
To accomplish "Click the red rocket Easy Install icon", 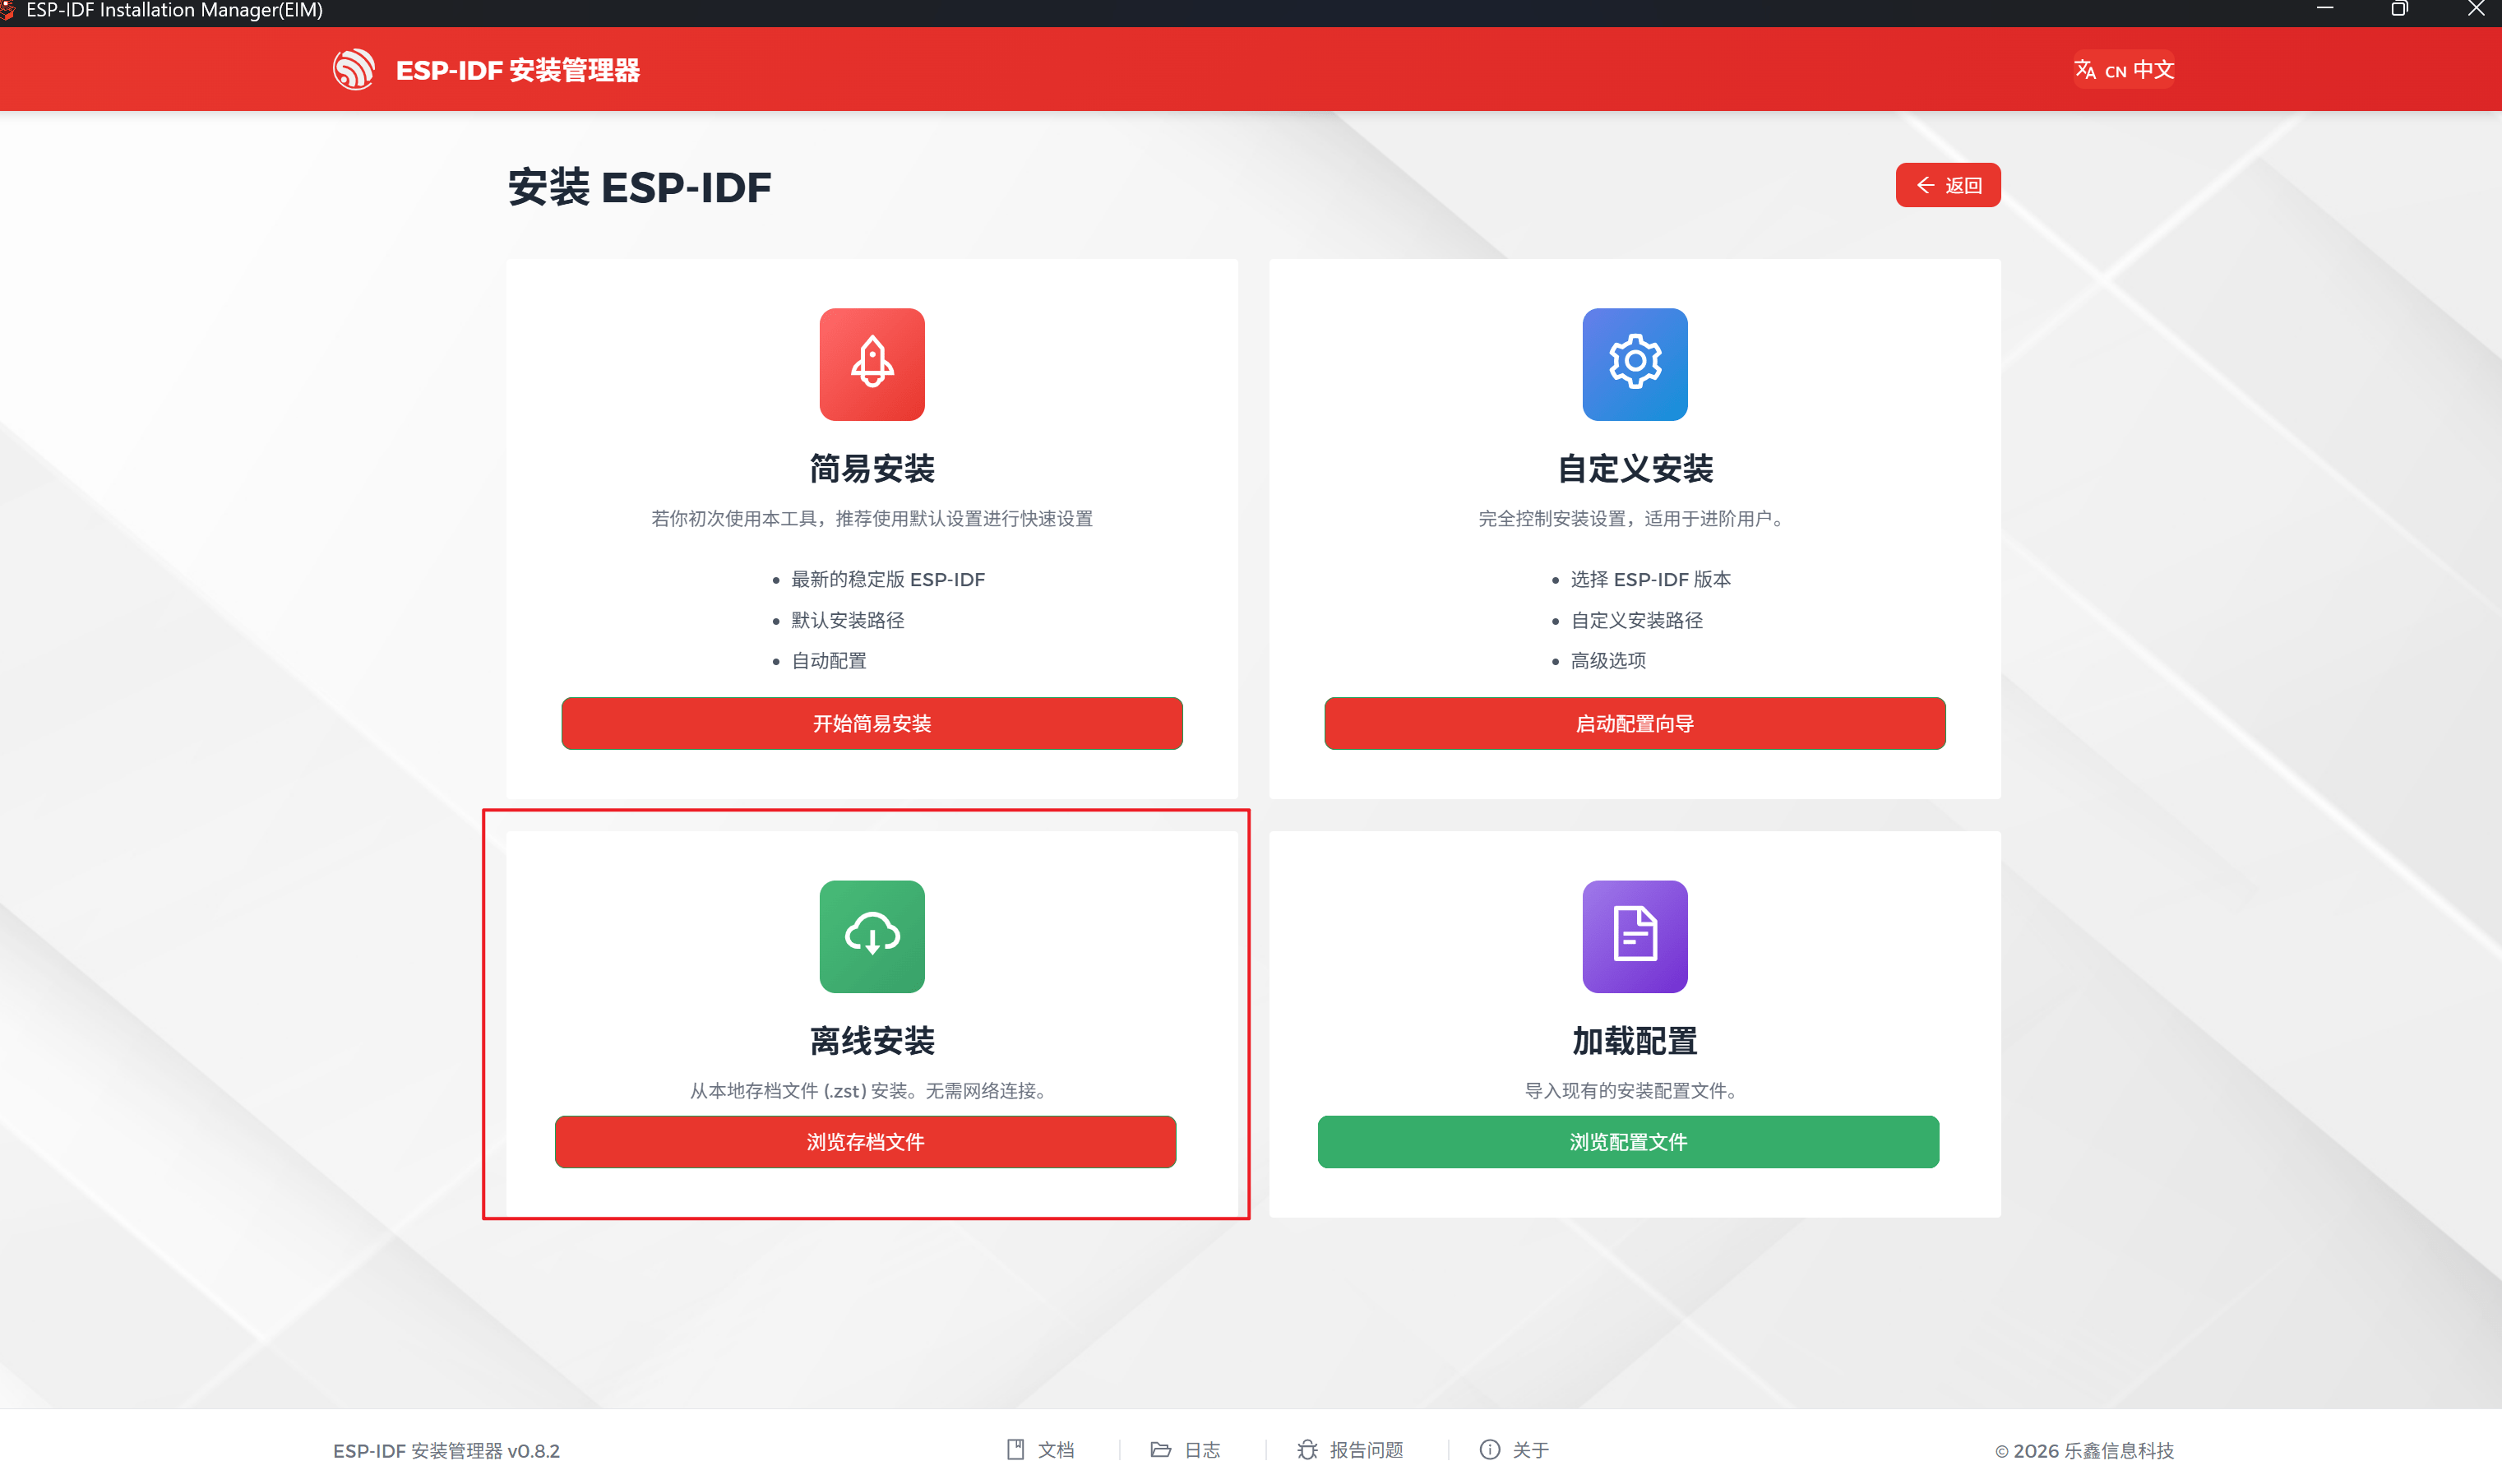I will coord(871,364).
